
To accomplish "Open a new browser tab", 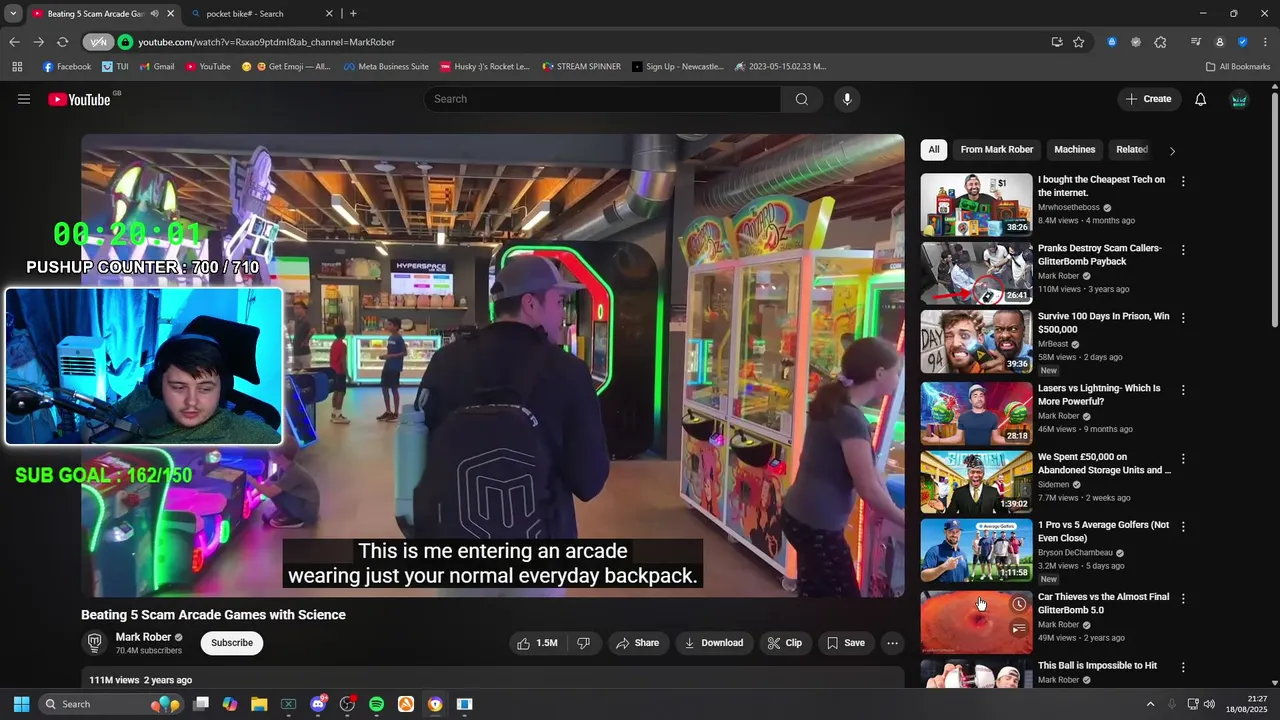I will click(x=353, y=14).
